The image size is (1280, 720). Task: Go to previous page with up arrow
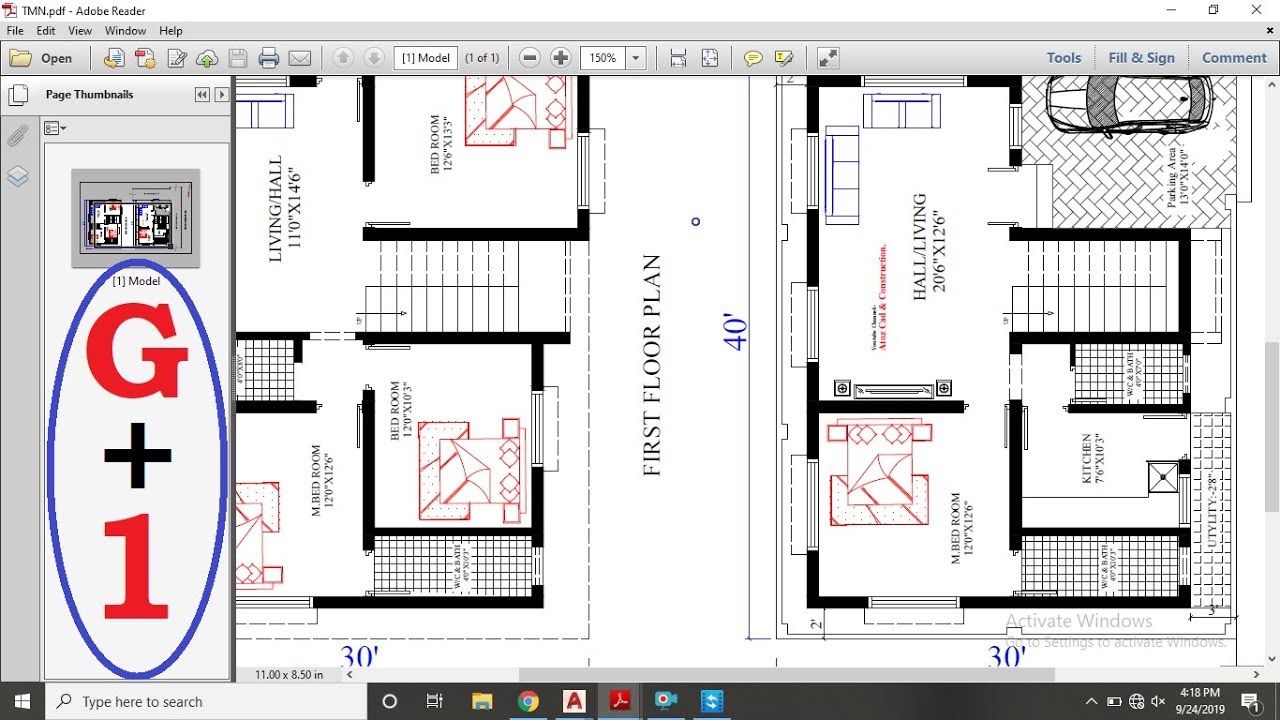(343, 58)
